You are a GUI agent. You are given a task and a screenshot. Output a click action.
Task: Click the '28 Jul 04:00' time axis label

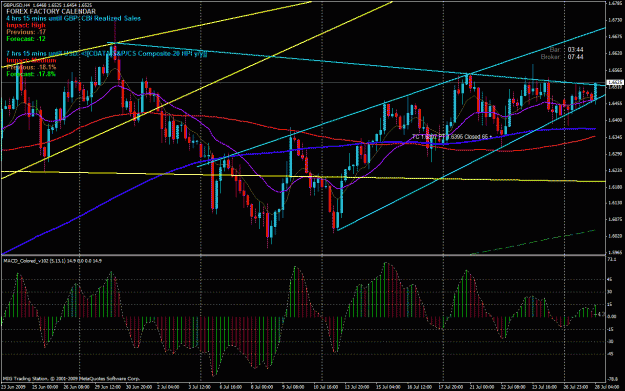pyautogui.click(x=606, y=387)
